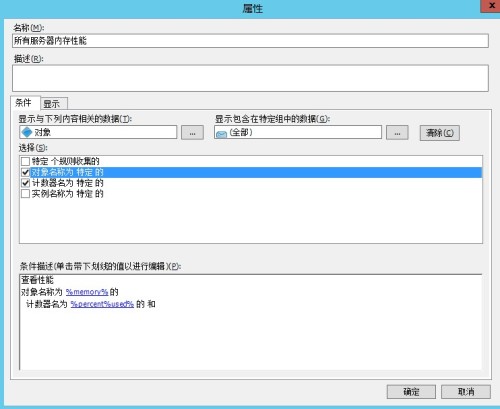Select the 特定 个规则收集的 row text
500x409 pixels.
point(66,162)
